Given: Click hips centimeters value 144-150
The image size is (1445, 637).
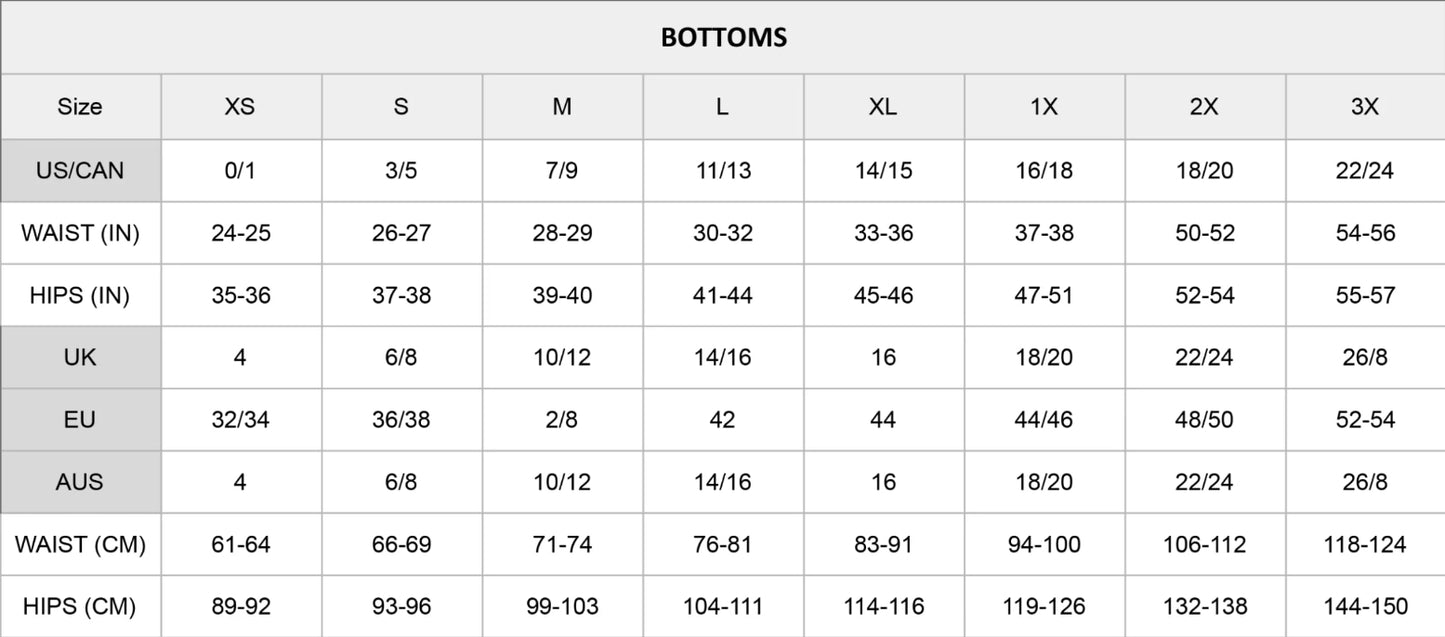Looking at the screenshot, I should click(1364, 606).
